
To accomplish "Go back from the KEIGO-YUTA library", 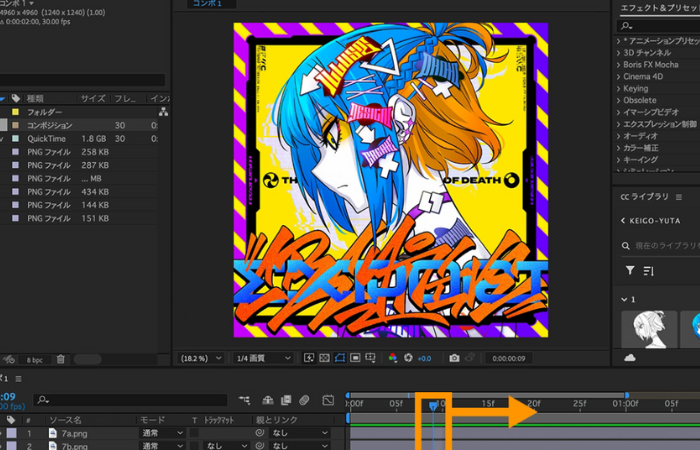I will coord(624,220).
